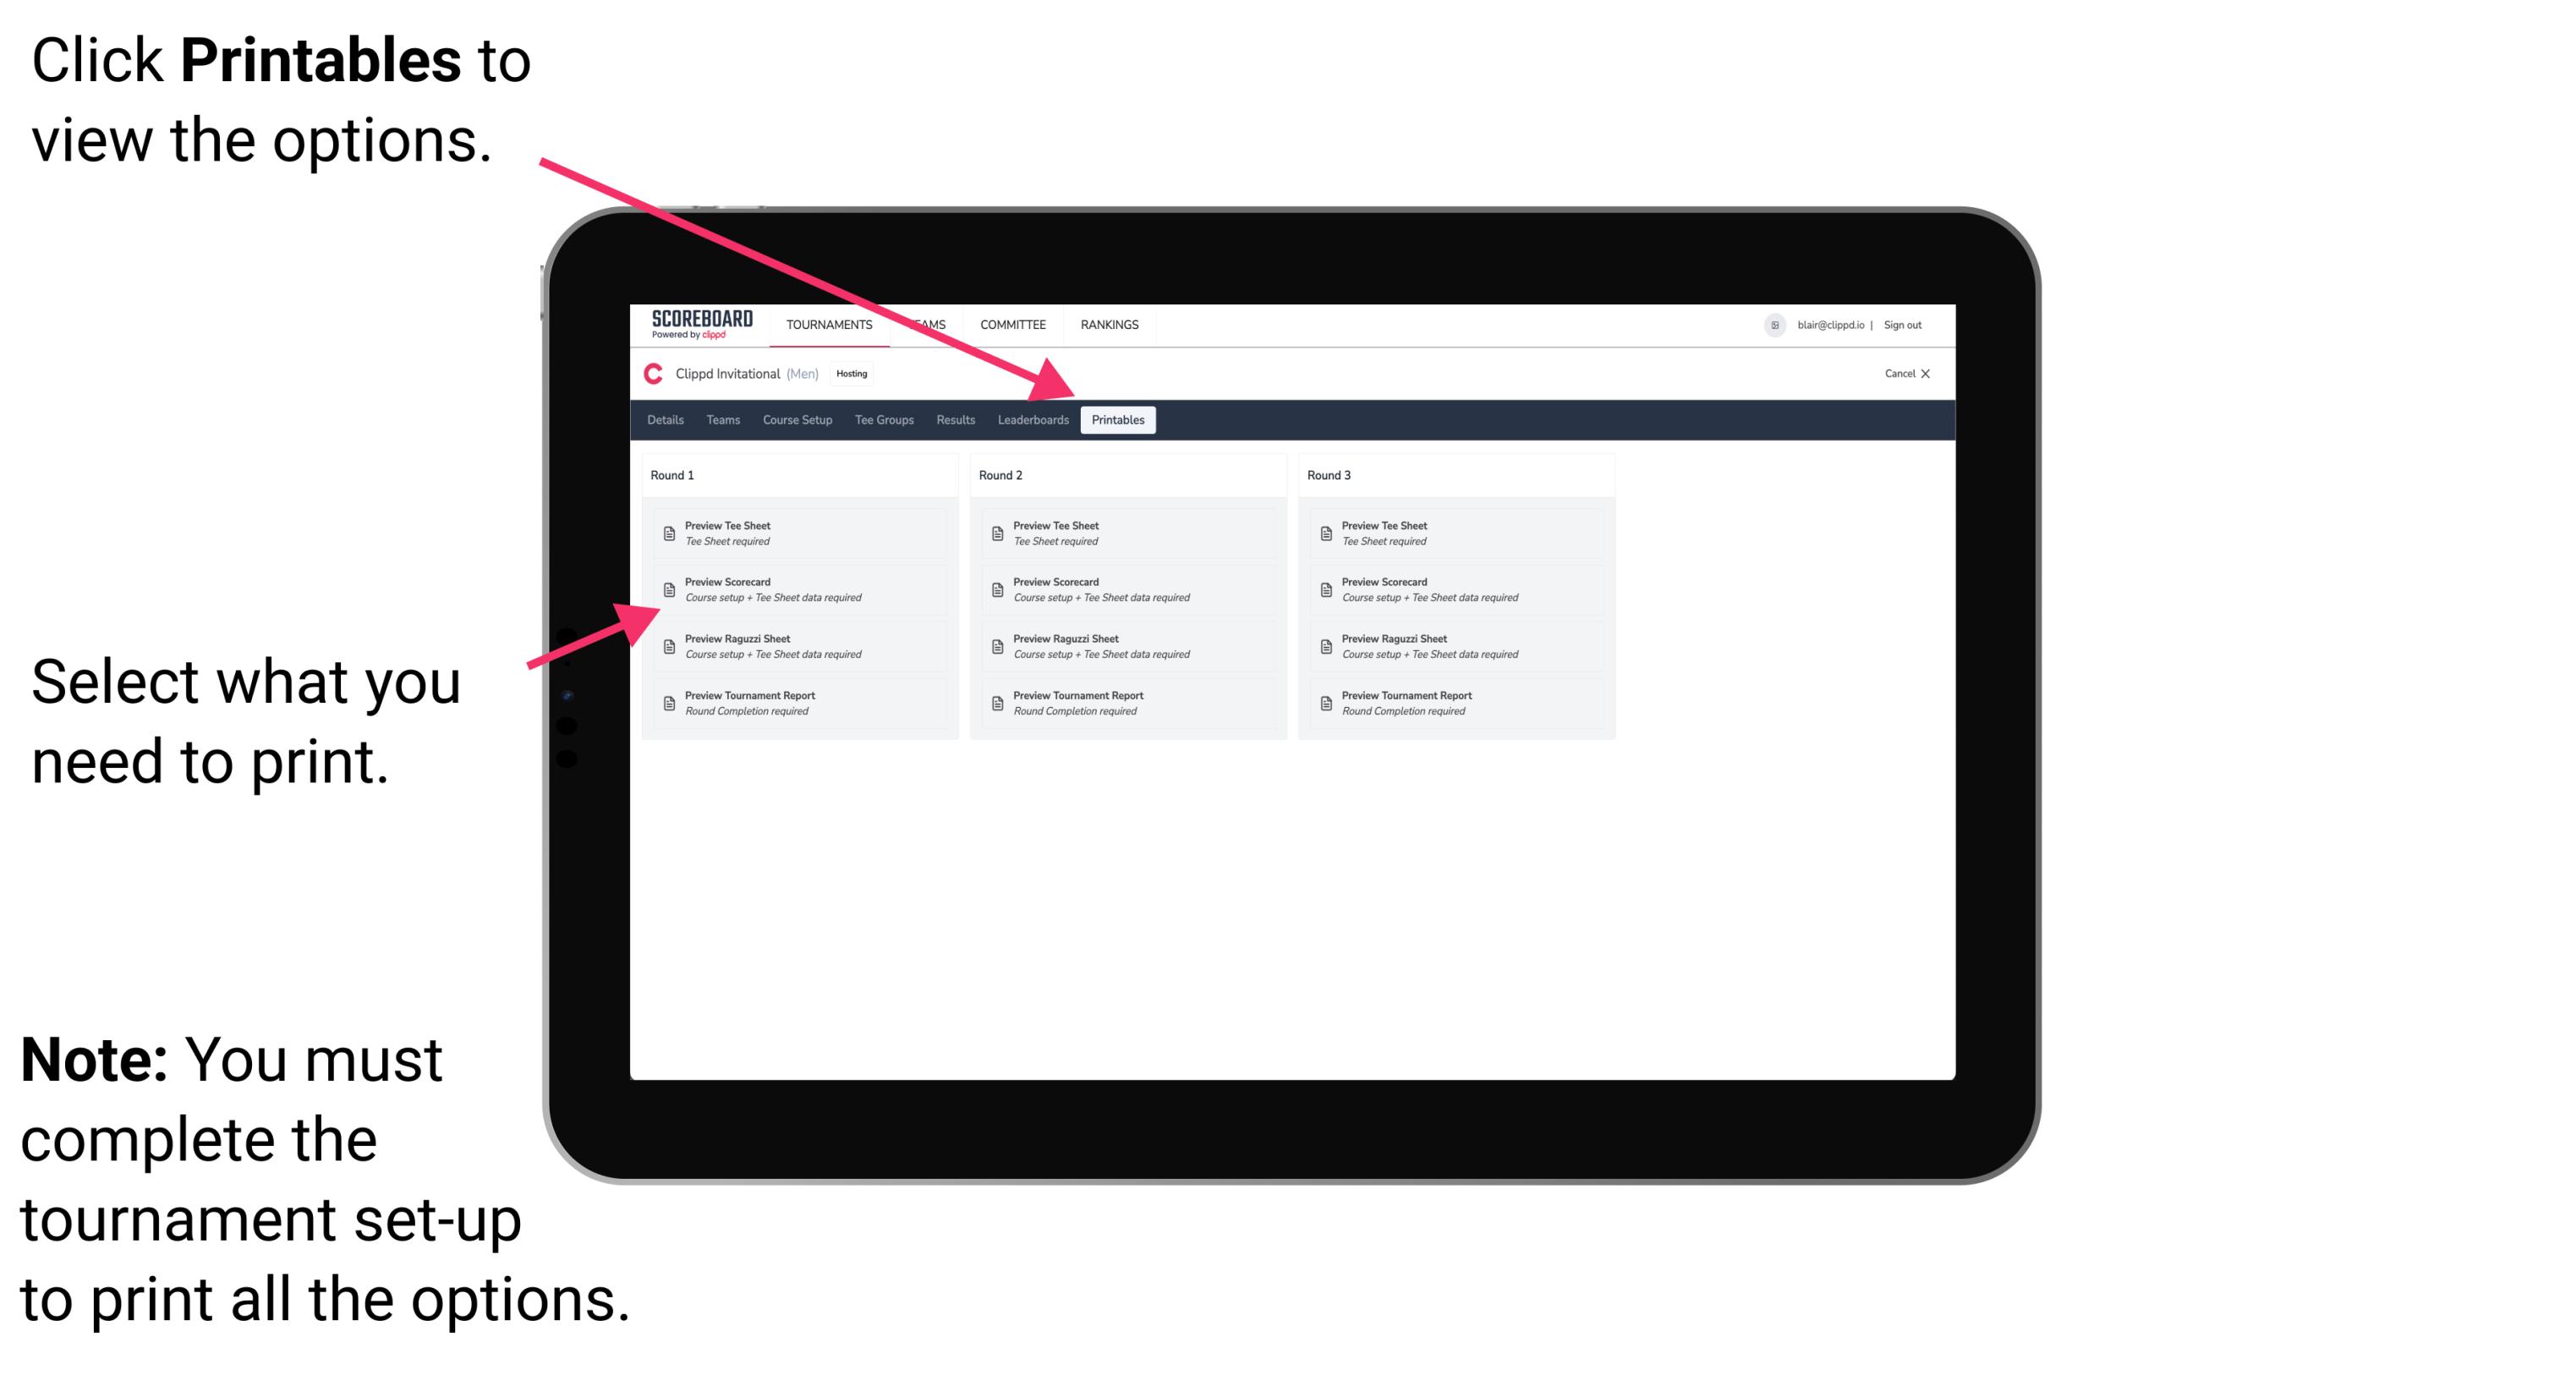
Task: Click the Printables tab
Action: pyautogui.click(x=1118, y=420)
